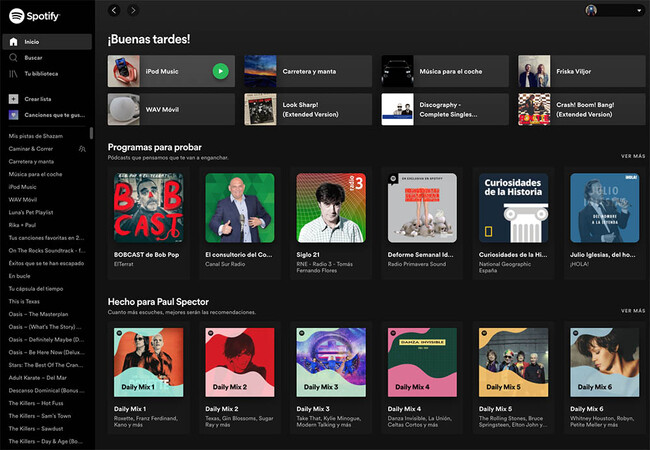The width and height of the screenshot is (650, 450).
Task: Open the Siglo 21 podcast cover
Action: (331, 208)
